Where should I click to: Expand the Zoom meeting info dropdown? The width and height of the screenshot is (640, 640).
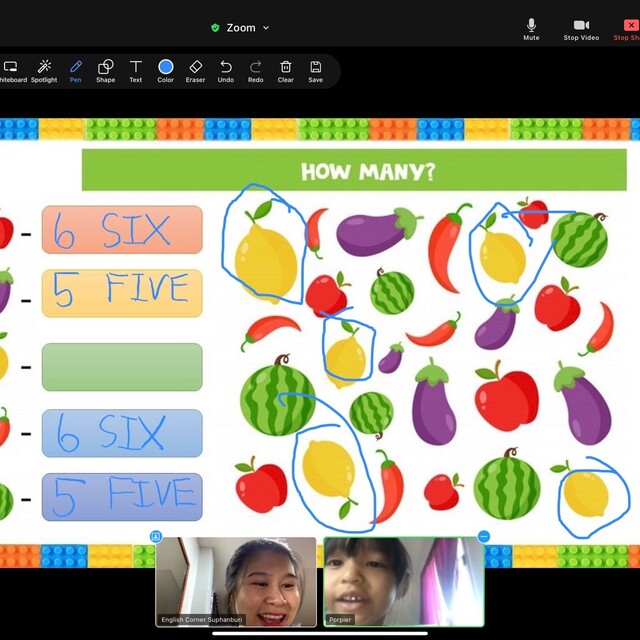tap(266, 28)
